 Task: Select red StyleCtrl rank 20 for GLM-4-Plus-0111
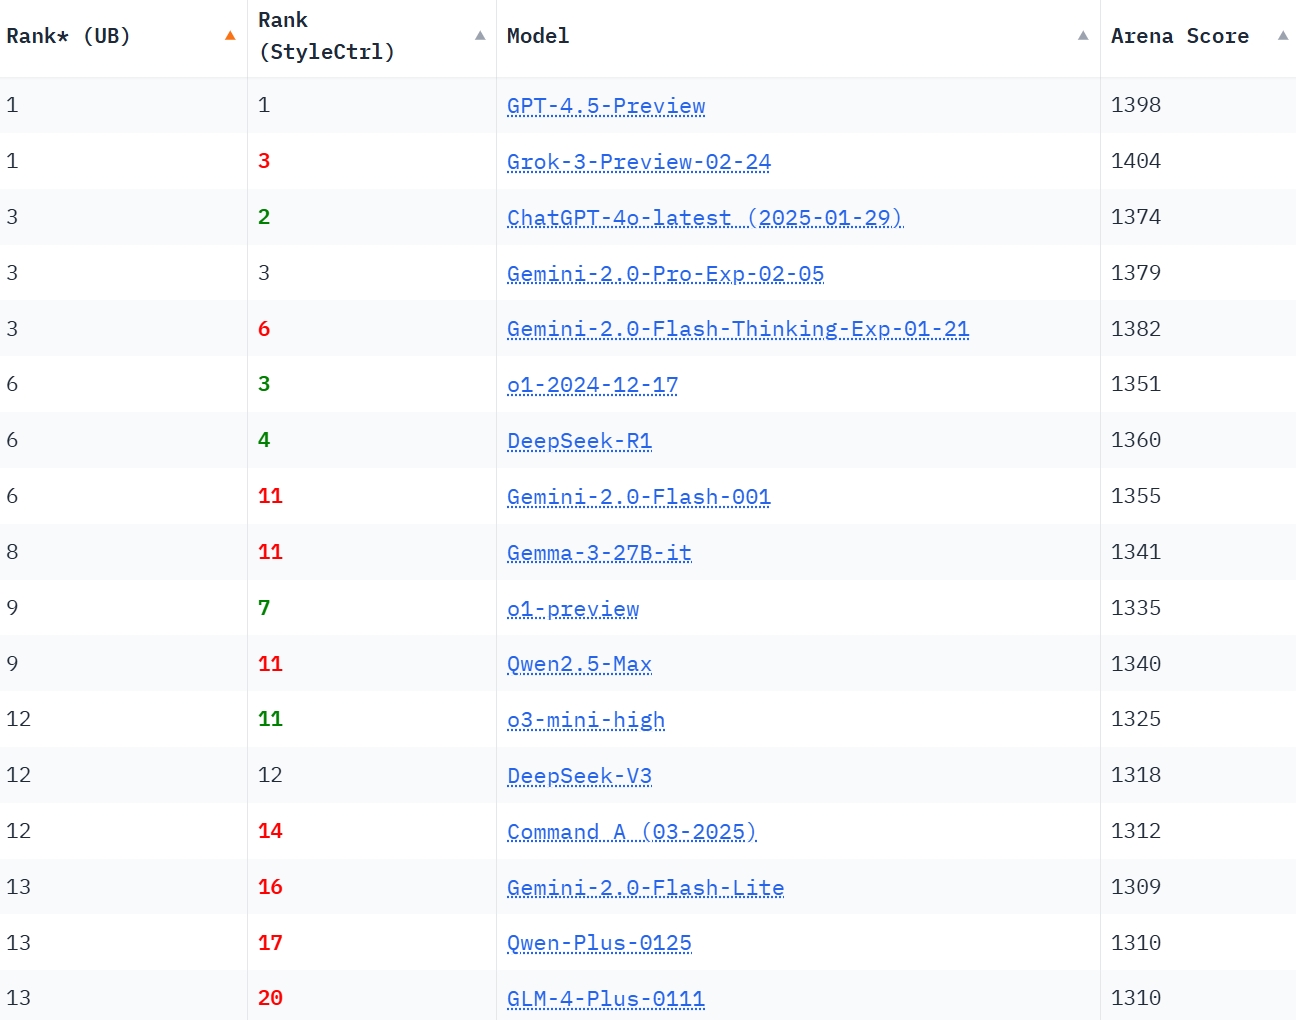[270, 998]
